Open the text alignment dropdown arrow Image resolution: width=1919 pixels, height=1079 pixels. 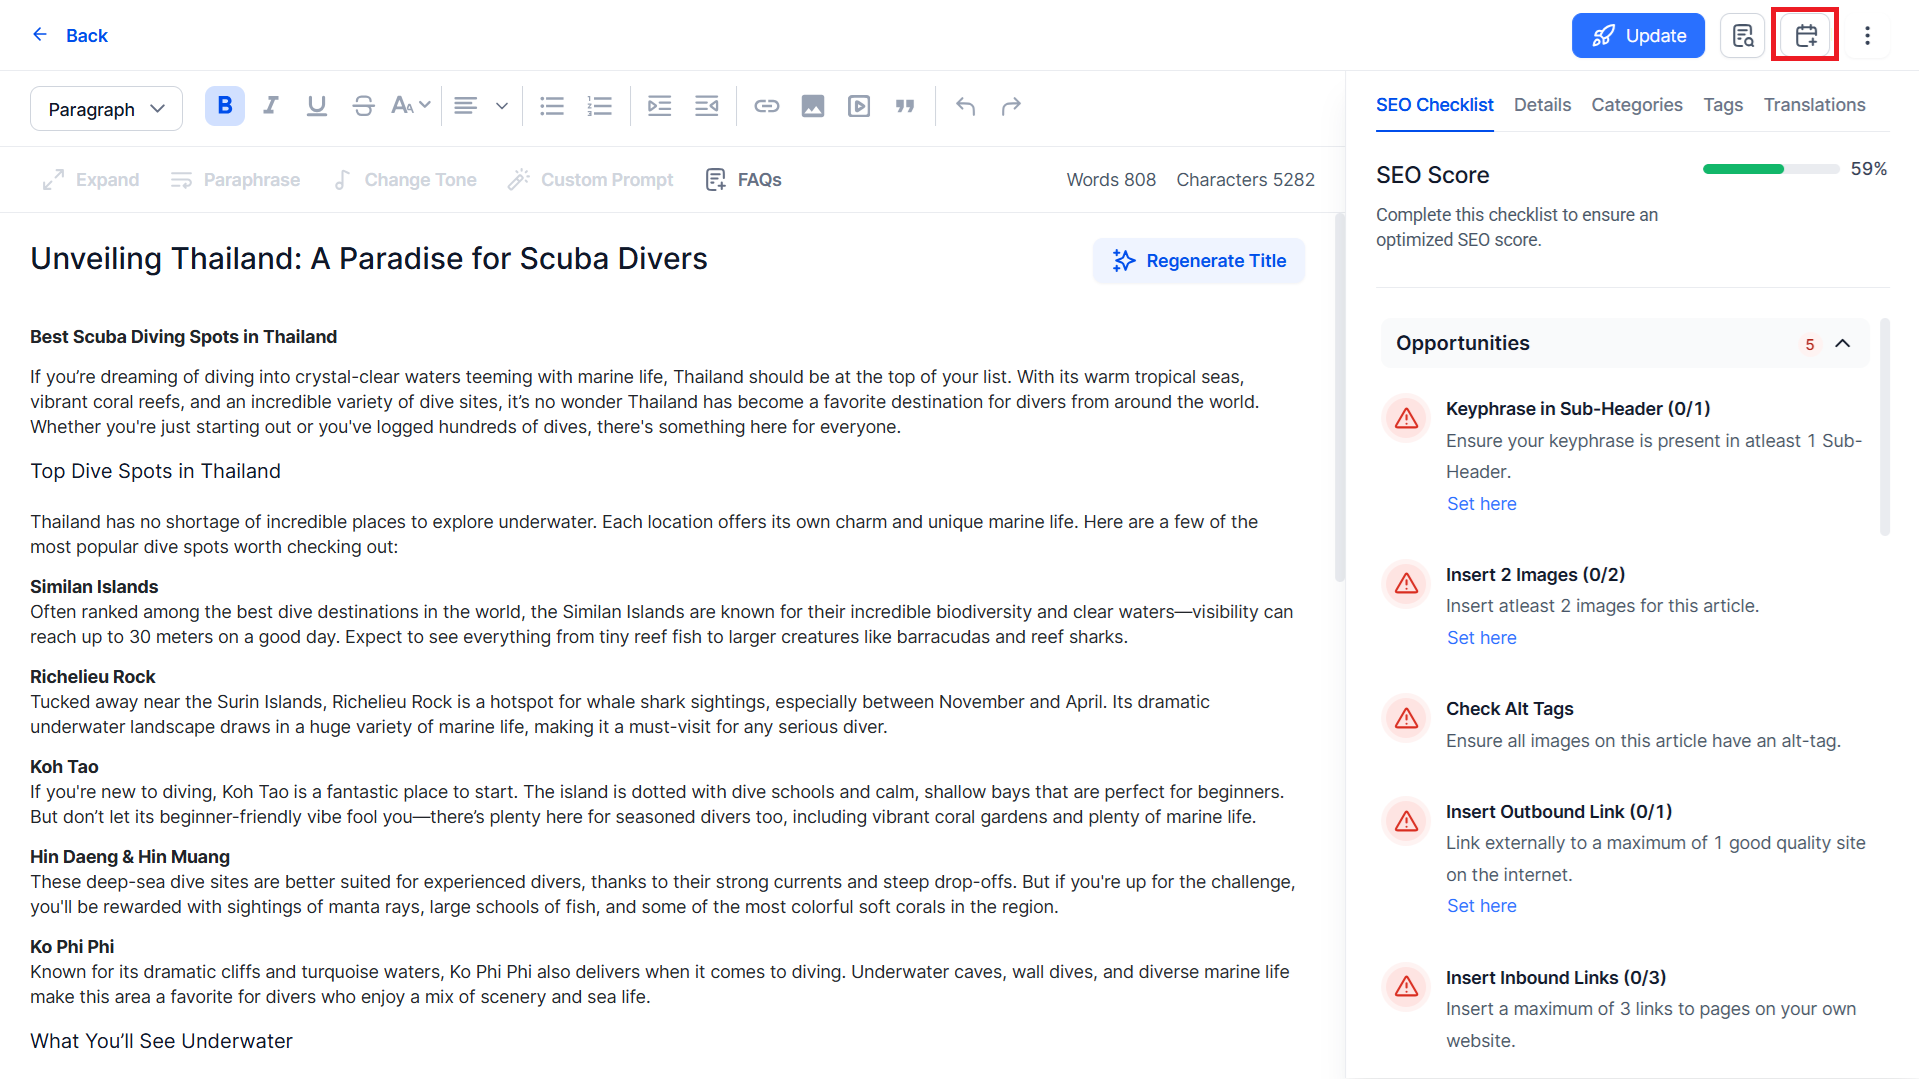[x=502, y=106]
